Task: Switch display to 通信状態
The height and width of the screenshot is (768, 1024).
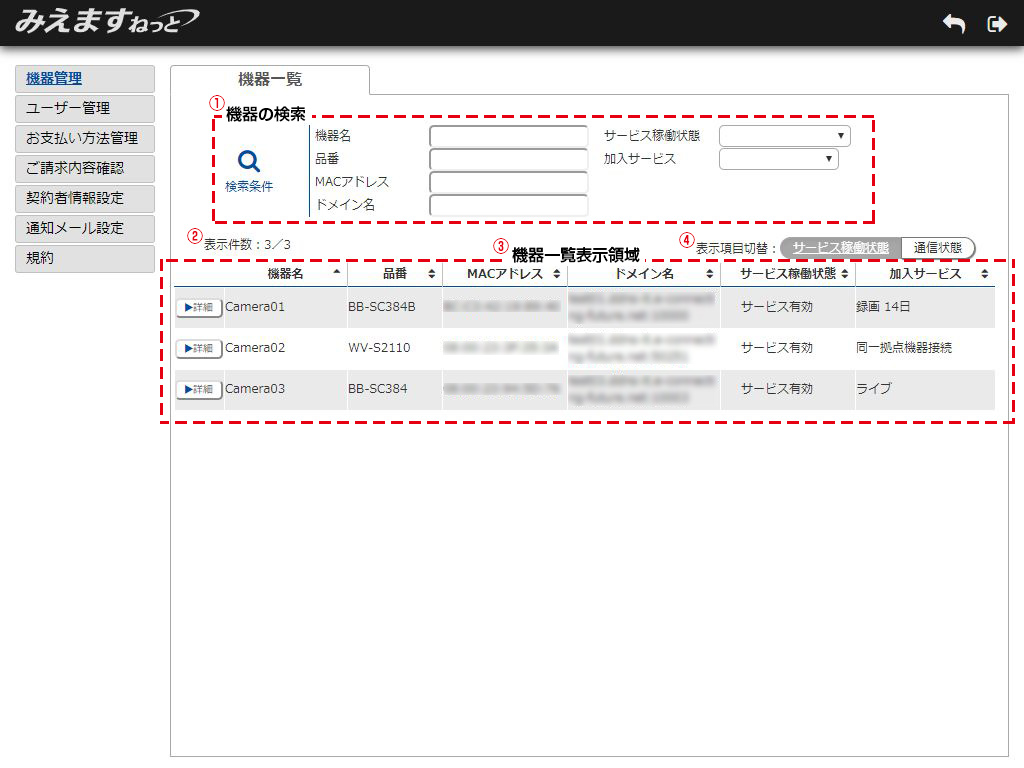Action: [x=937, y=247]
